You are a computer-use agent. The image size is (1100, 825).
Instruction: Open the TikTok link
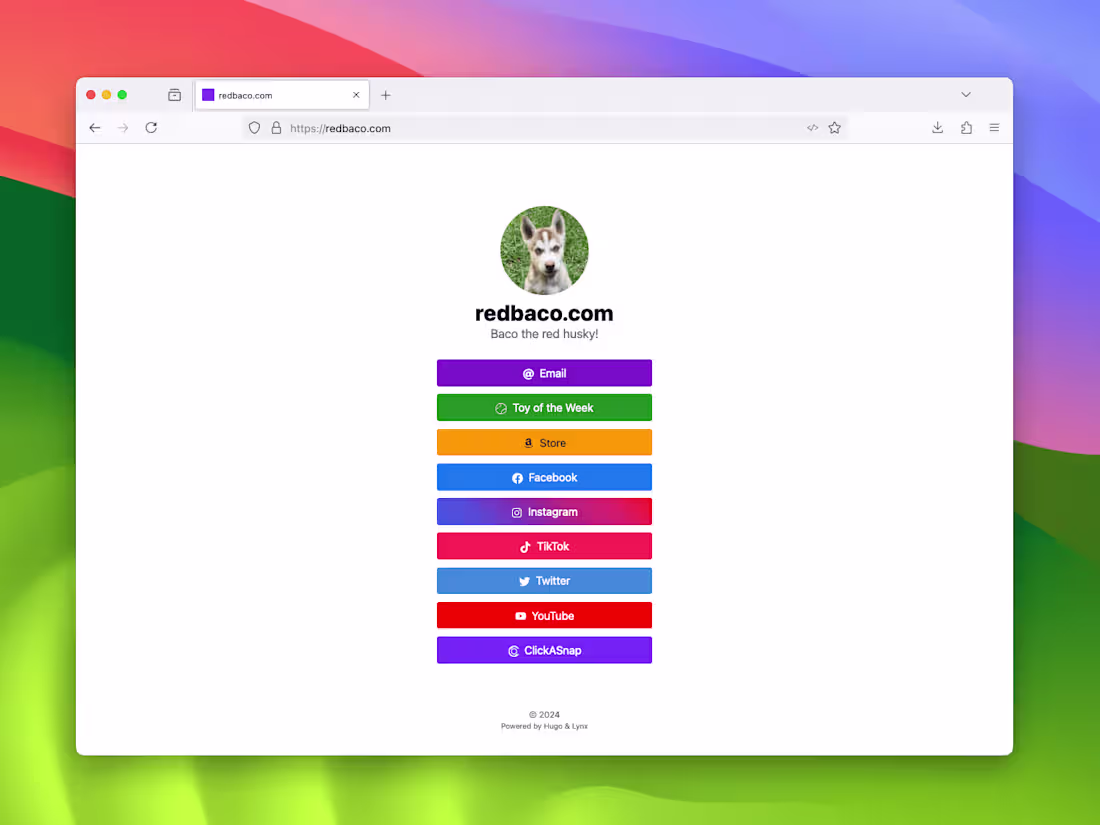[544, 546]
